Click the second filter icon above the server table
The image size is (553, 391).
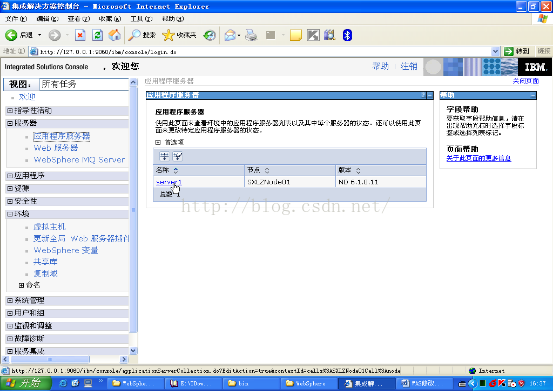coord(177,156)
